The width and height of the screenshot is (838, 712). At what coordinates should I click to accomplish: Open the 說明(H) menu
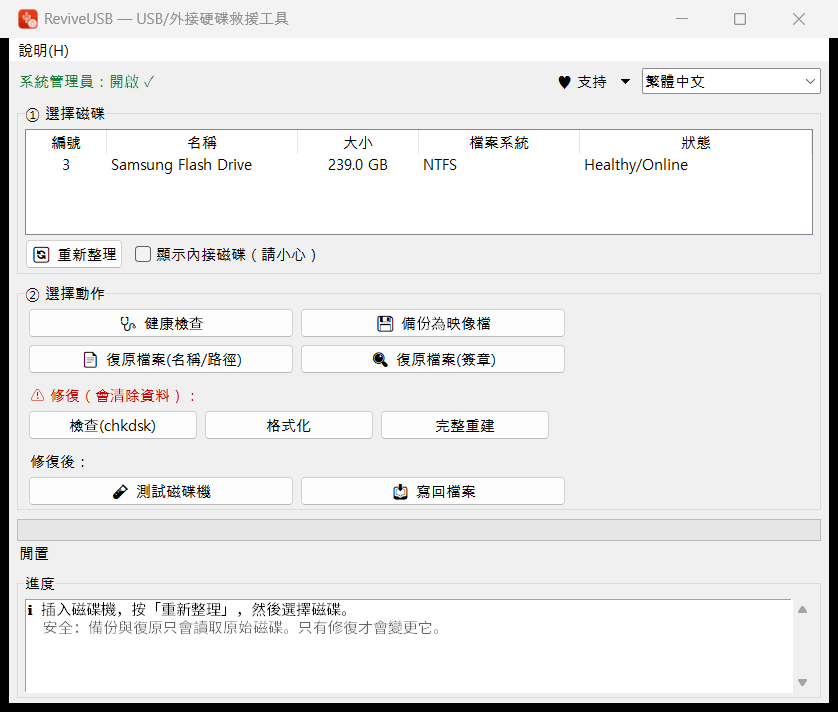click(44, 51)
